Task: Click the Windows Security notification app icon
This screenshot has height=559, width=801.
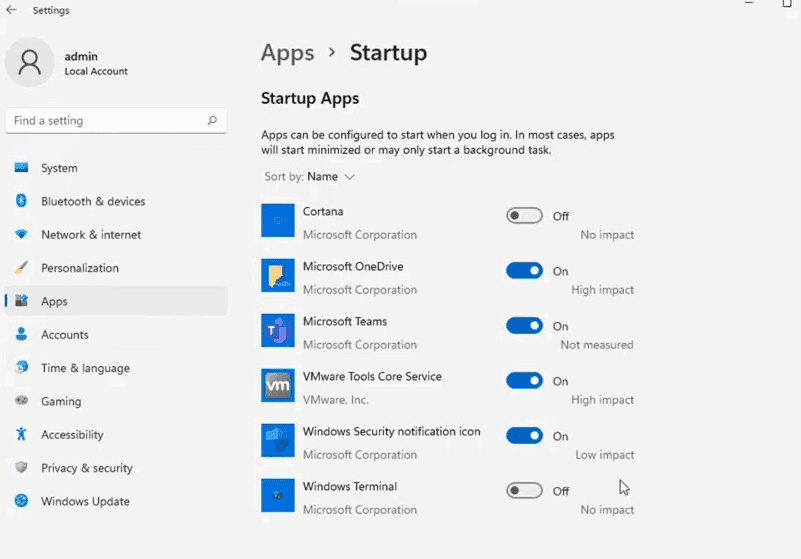Action: tap(278, 440)
